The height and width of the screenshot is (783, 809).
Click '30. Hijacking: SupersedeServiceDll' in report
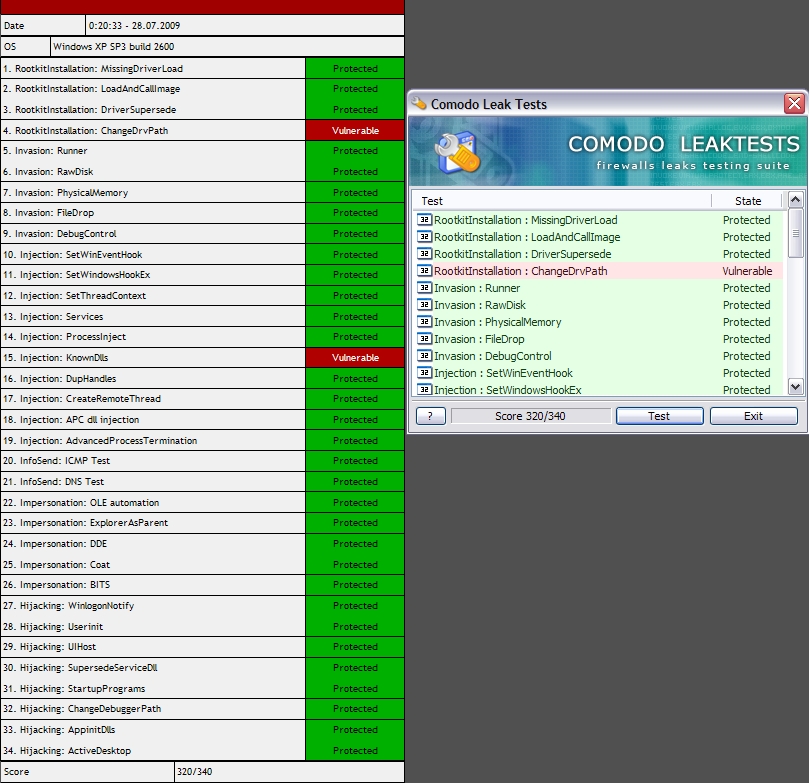tap(80, 667)
